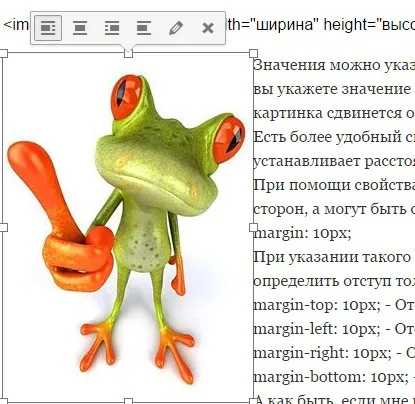Click the line starting 'Значения можно'
This screenshot has width=415, height=404.
[334, 65]
